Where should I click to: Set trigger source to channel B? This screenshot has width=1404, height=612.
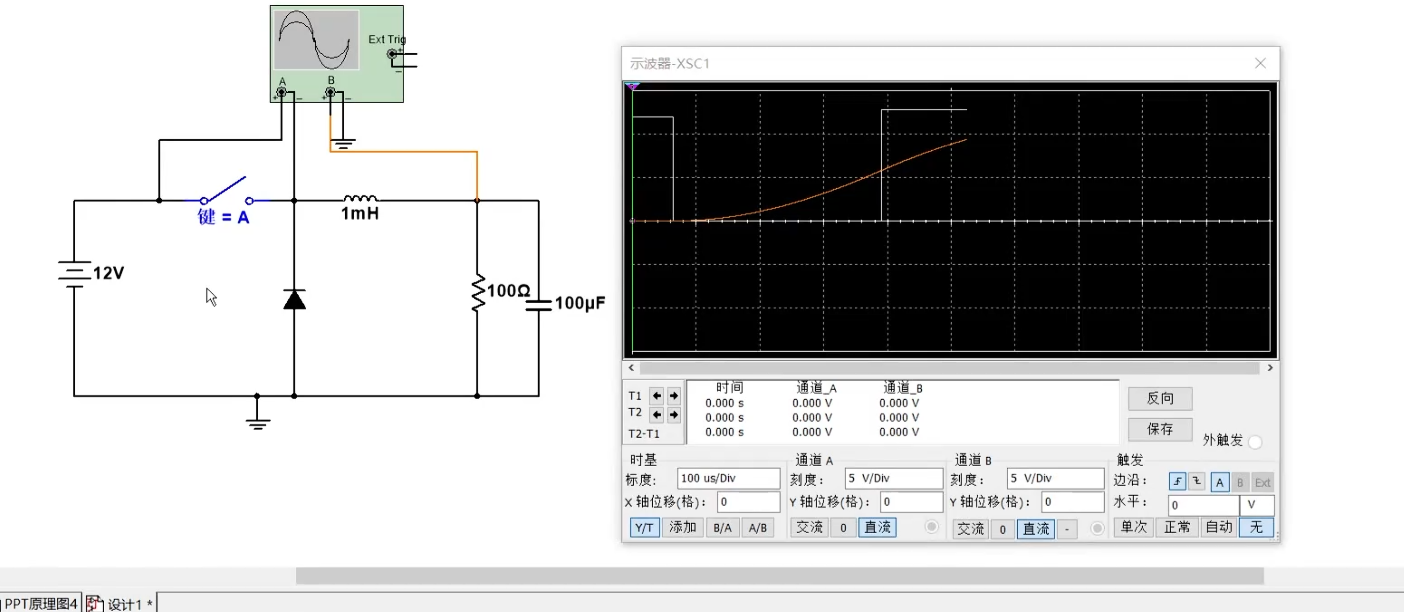pos(1241,481)
